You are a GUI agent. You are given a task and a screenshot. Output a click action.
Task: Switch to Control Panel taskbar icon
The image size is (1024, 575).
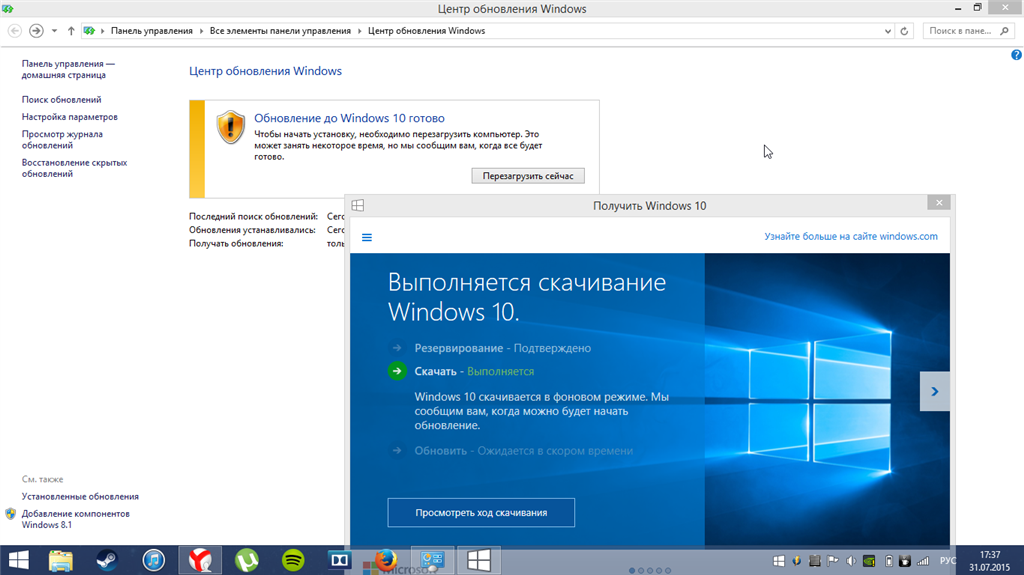pos(432,560)
